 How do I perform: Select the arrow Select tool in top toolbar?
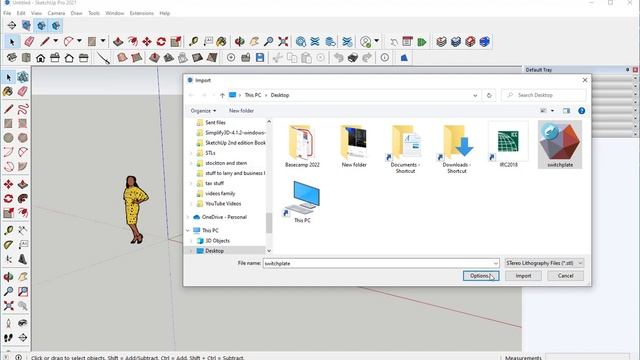tap(12, 42)
